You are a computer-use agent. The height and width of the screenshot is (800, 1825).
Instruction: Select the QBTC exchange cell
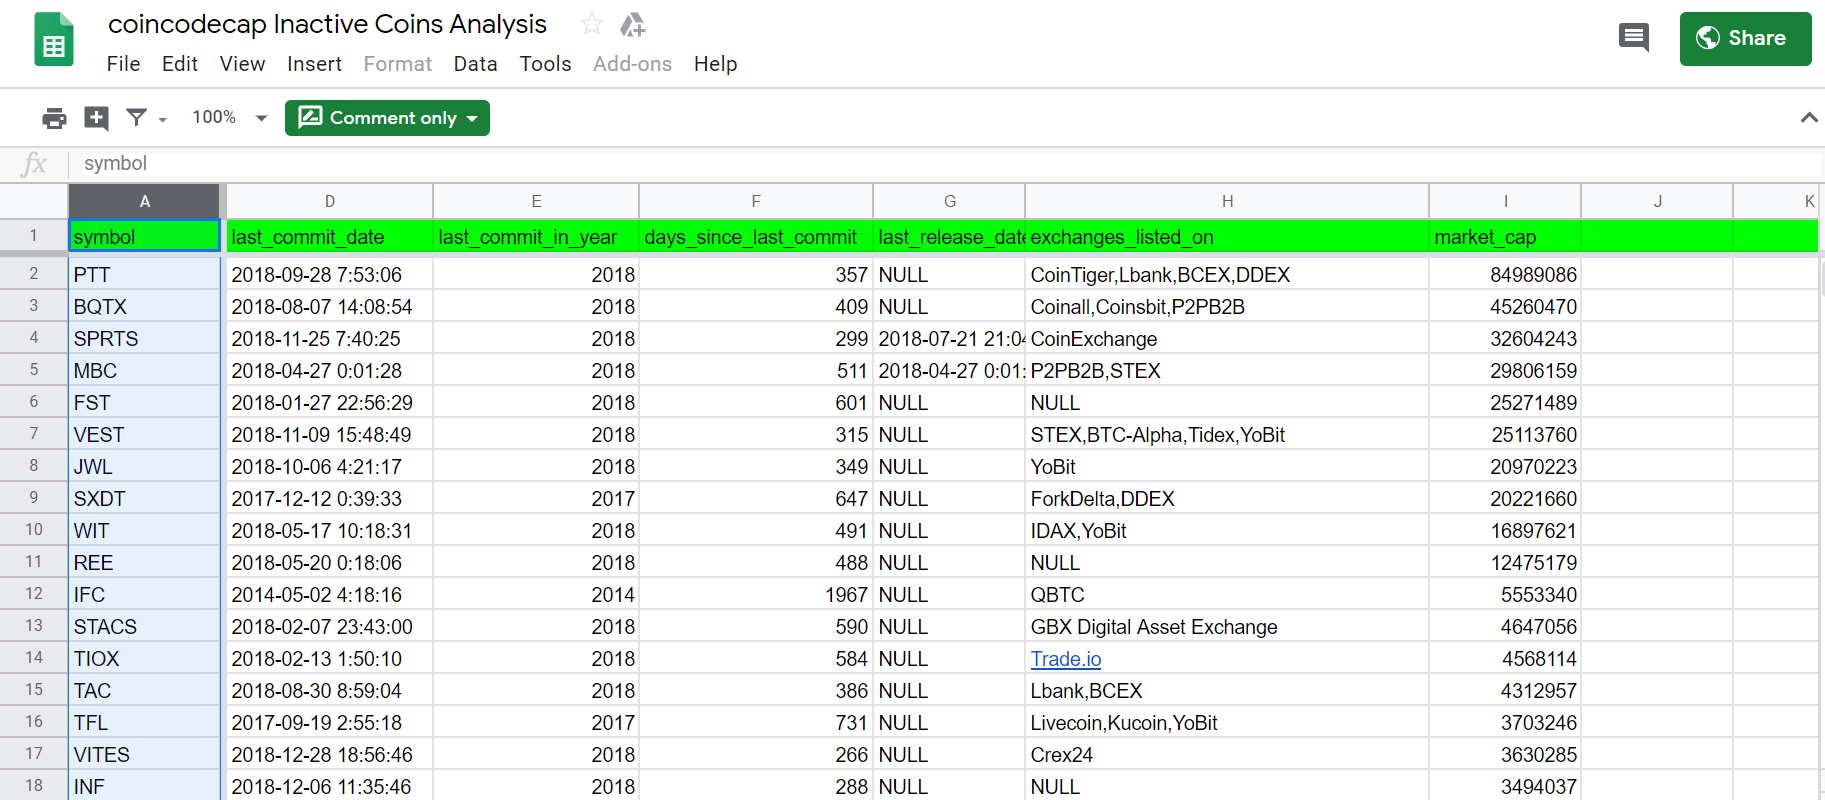(1227, 594)
